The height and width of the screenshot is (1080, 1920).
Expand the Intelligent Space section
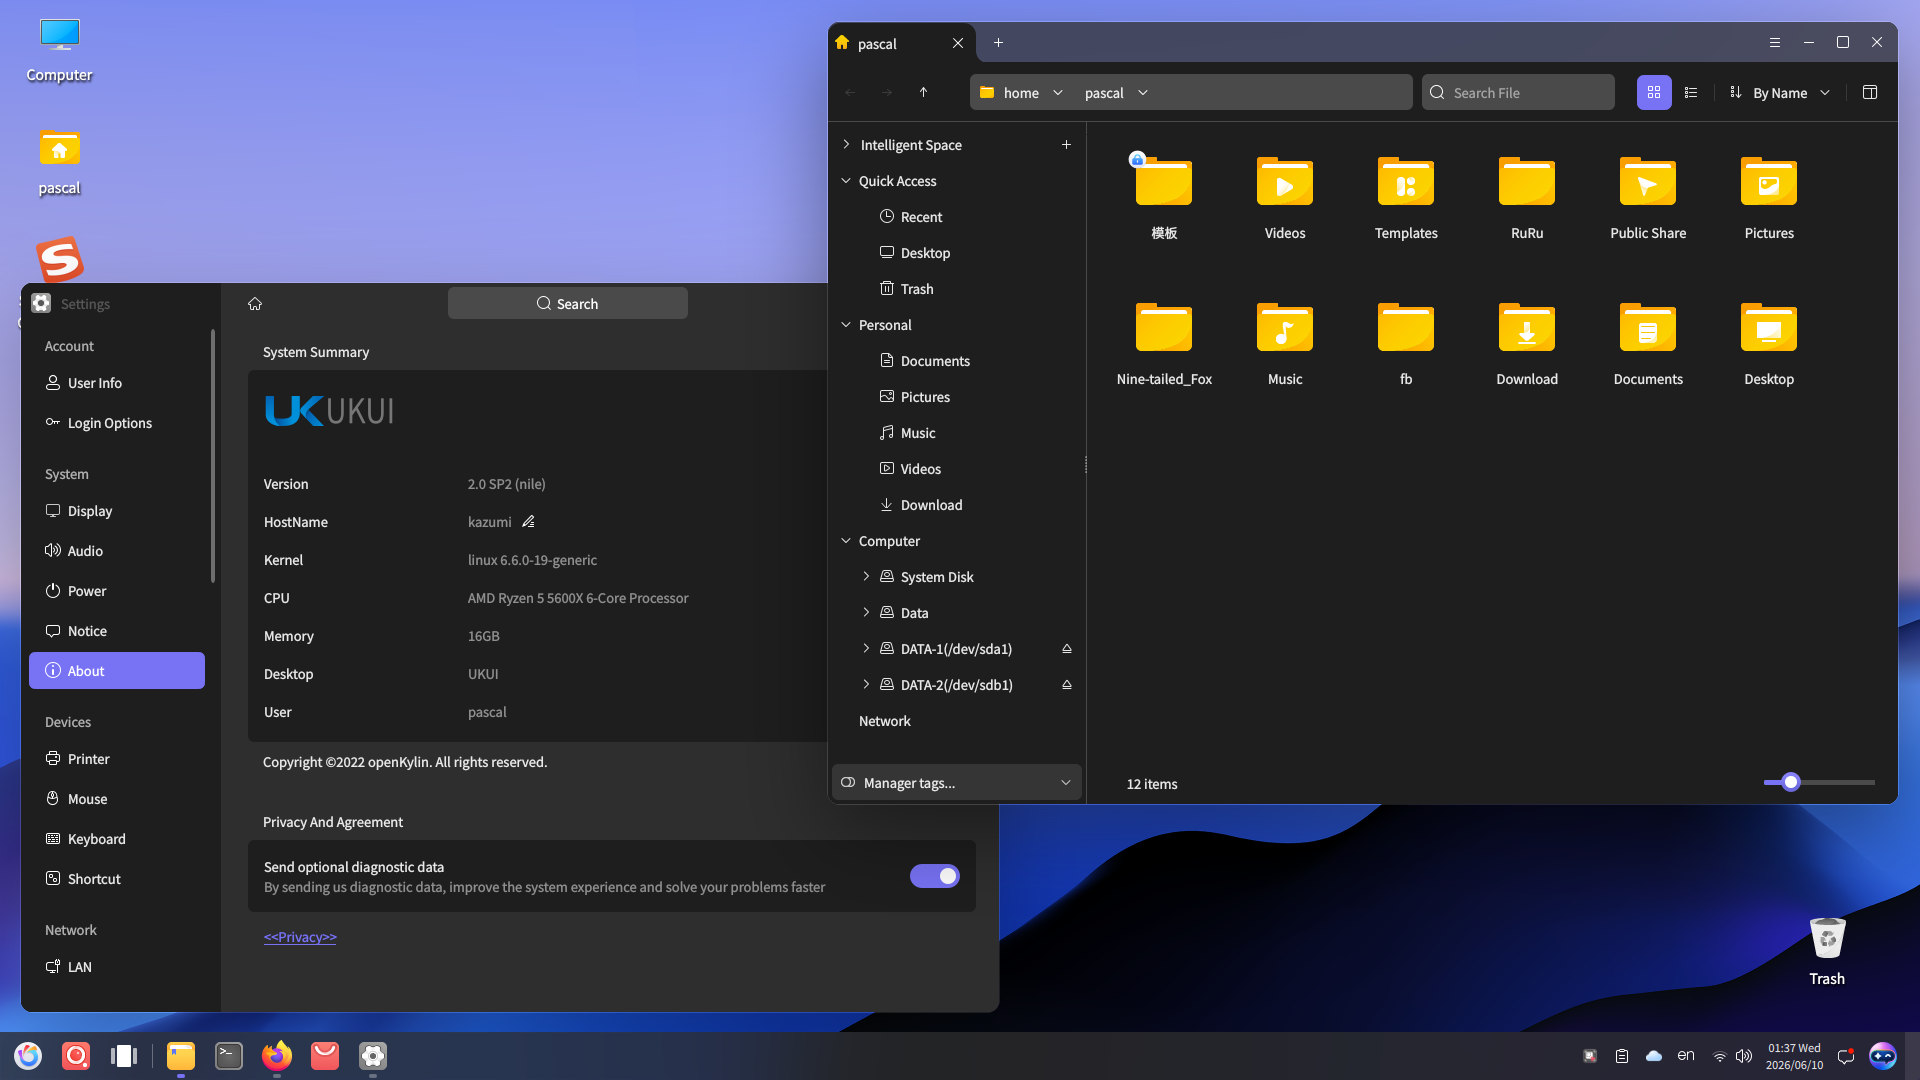click(x=847, y=144)
